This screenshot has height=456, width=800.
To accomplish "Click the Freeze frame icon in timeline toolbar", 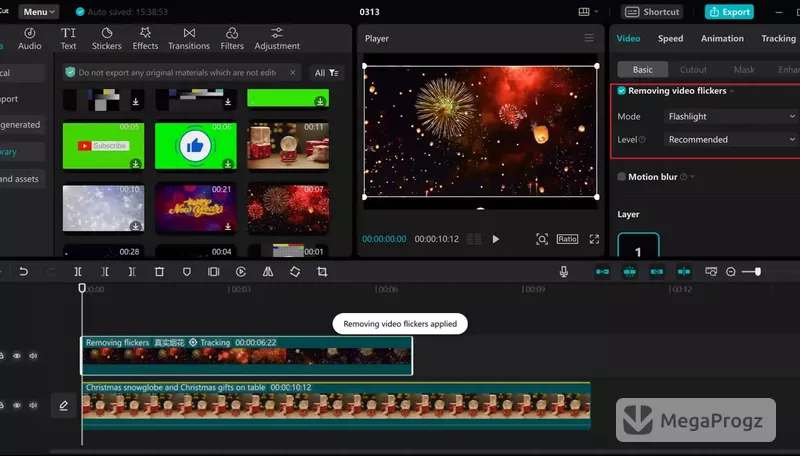I will coord(213,272).
